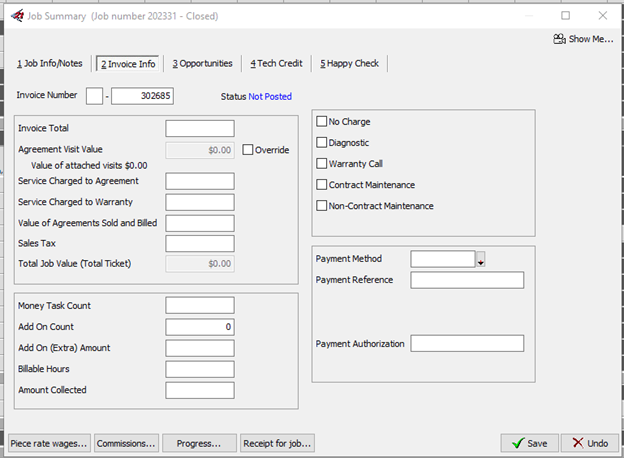Open the Opportunities tab
The image size is (624, 458).
tap(202, 64)
